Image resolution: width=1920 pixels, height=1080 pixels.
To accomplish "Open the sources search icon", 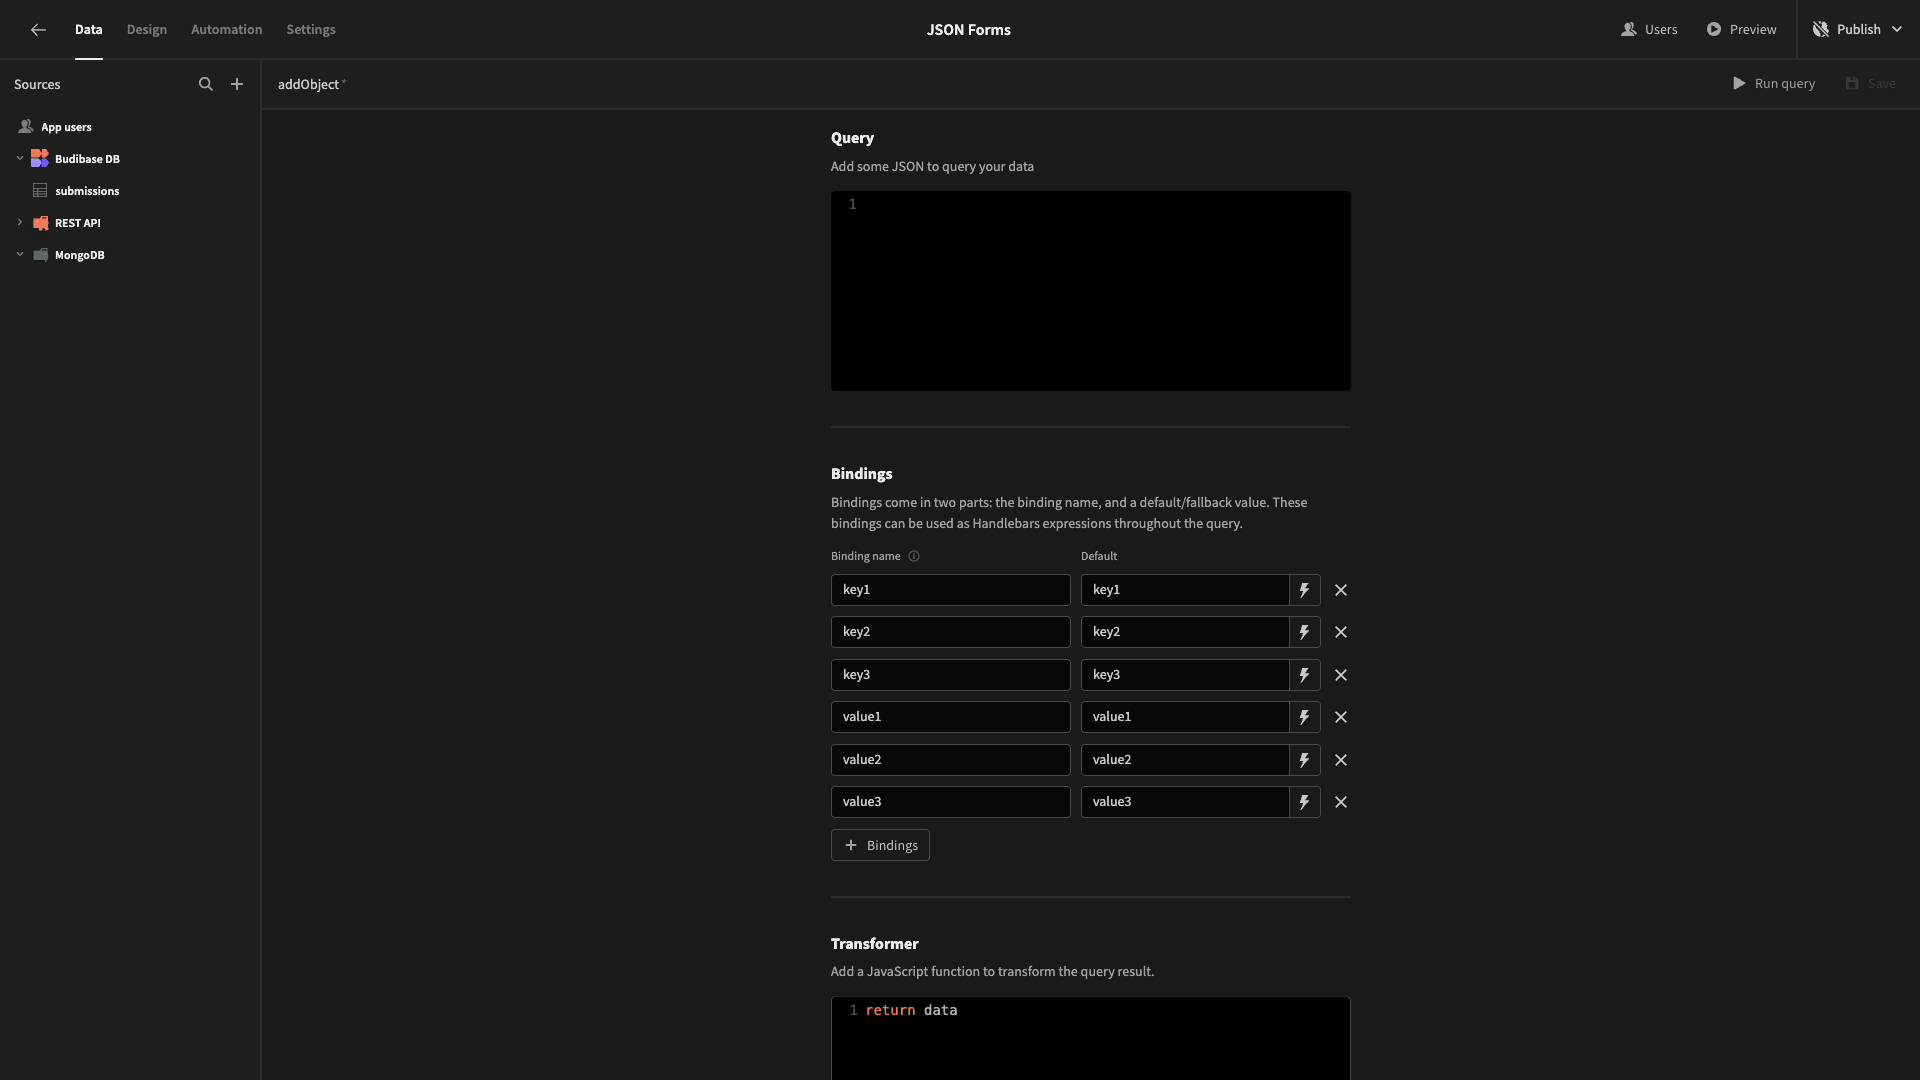I will click(x=206, y=85).
